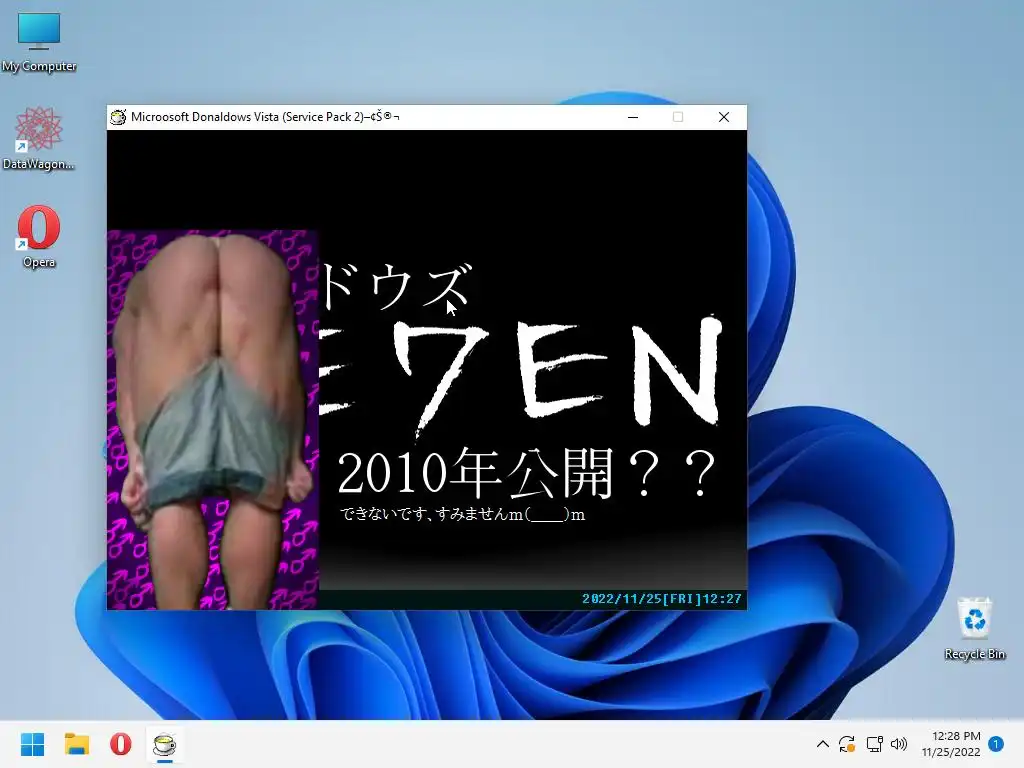Screen dimensions: 1024x768
Task: Minimize the Donaldows Vista window
Action: pyautogui.click(x=633, y=117)
